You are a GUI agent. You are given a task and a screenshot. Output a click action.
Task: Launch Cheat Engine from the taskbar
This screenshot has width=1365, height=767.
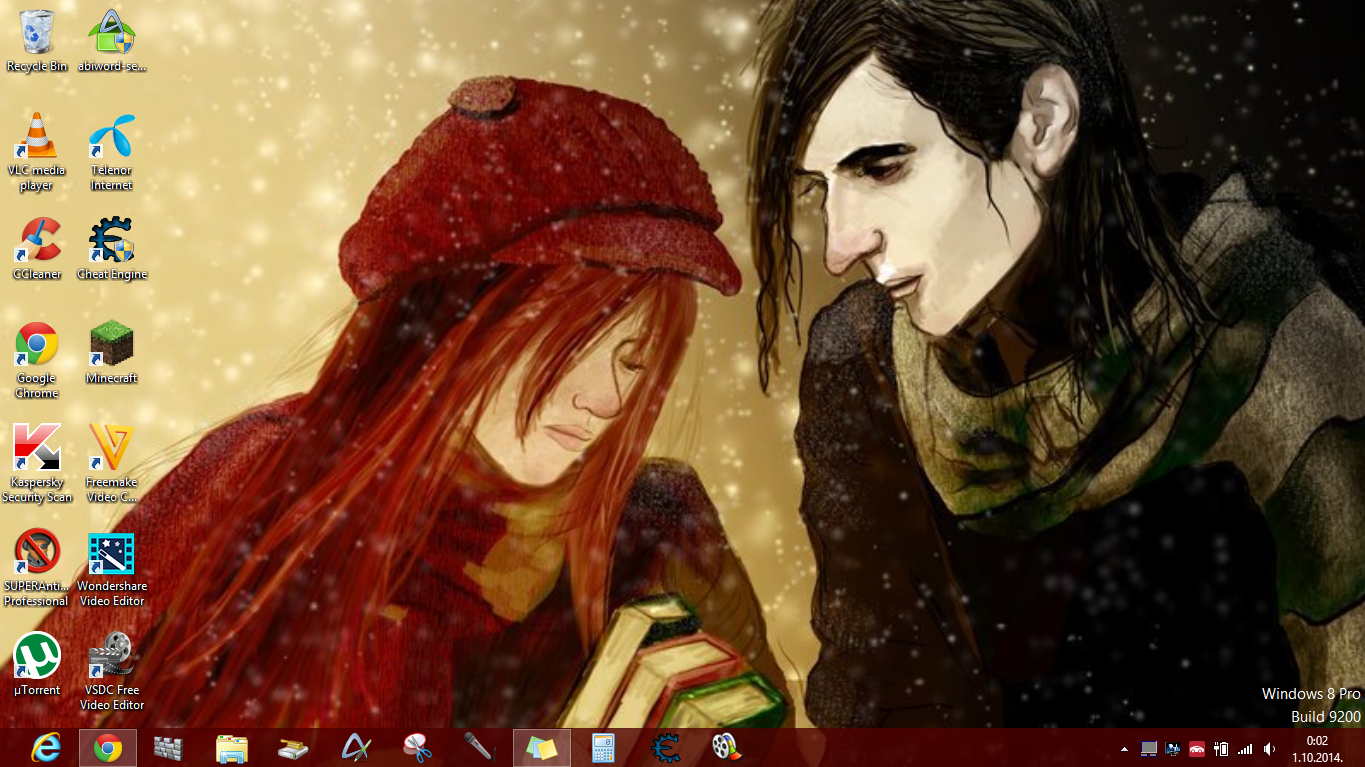coord(666,748)
